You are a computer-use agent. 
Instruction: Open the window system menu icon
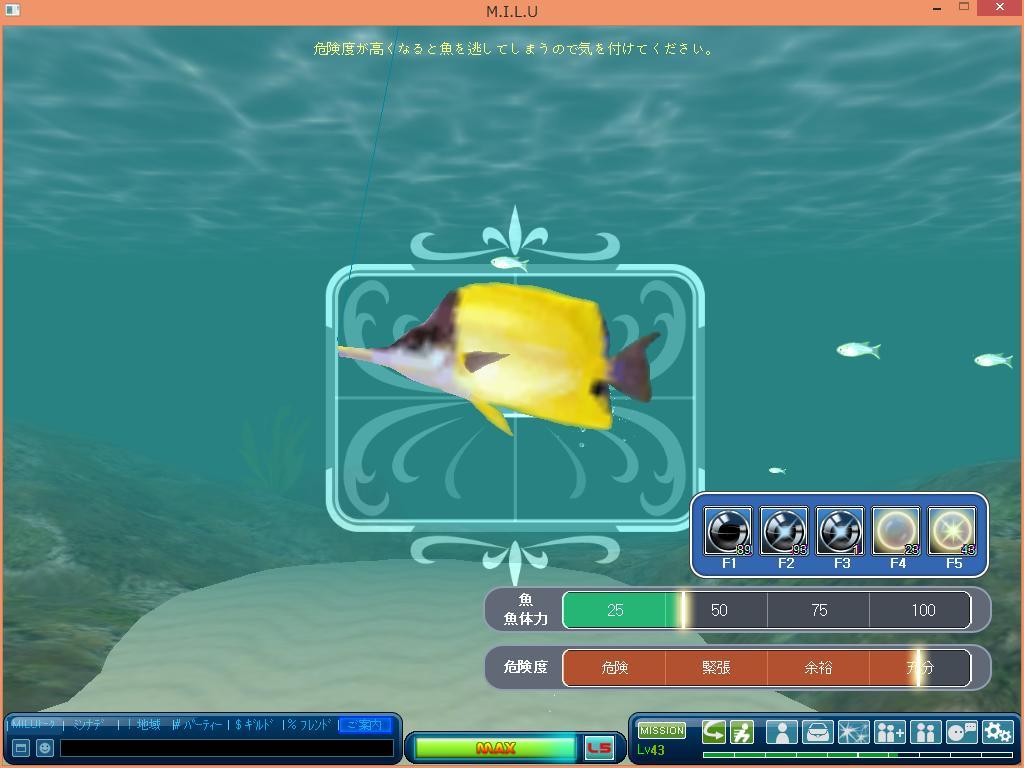pos(12,10)
